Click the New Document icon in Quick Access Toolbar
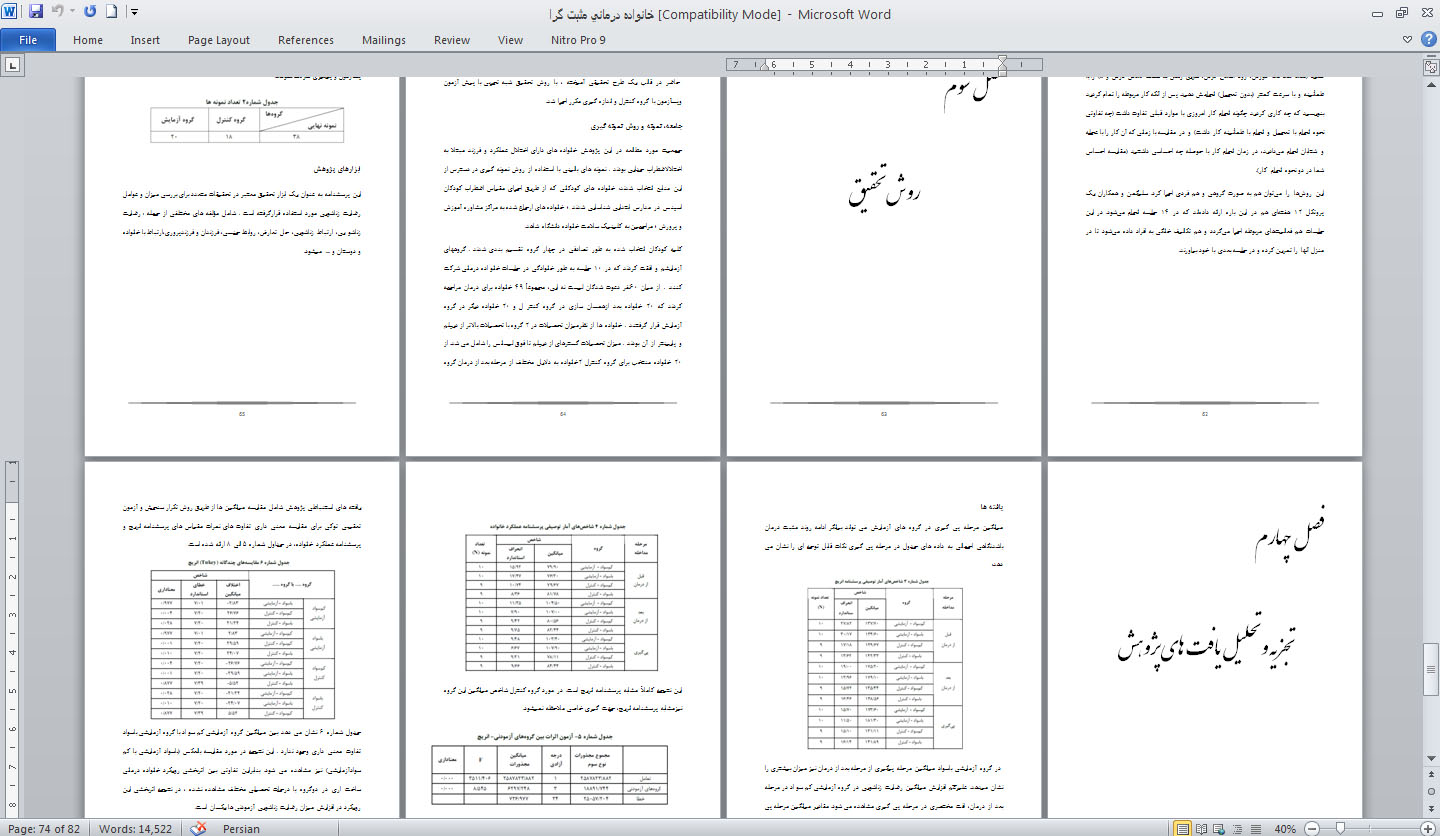 tap(112, 13)
